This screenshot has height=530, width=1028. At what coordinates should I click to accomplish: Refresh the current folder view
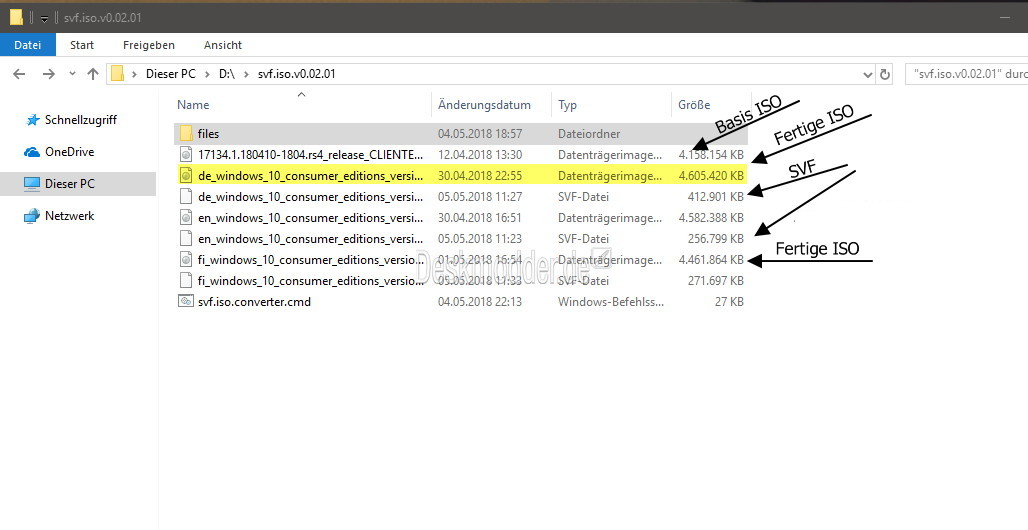(885, 75)
